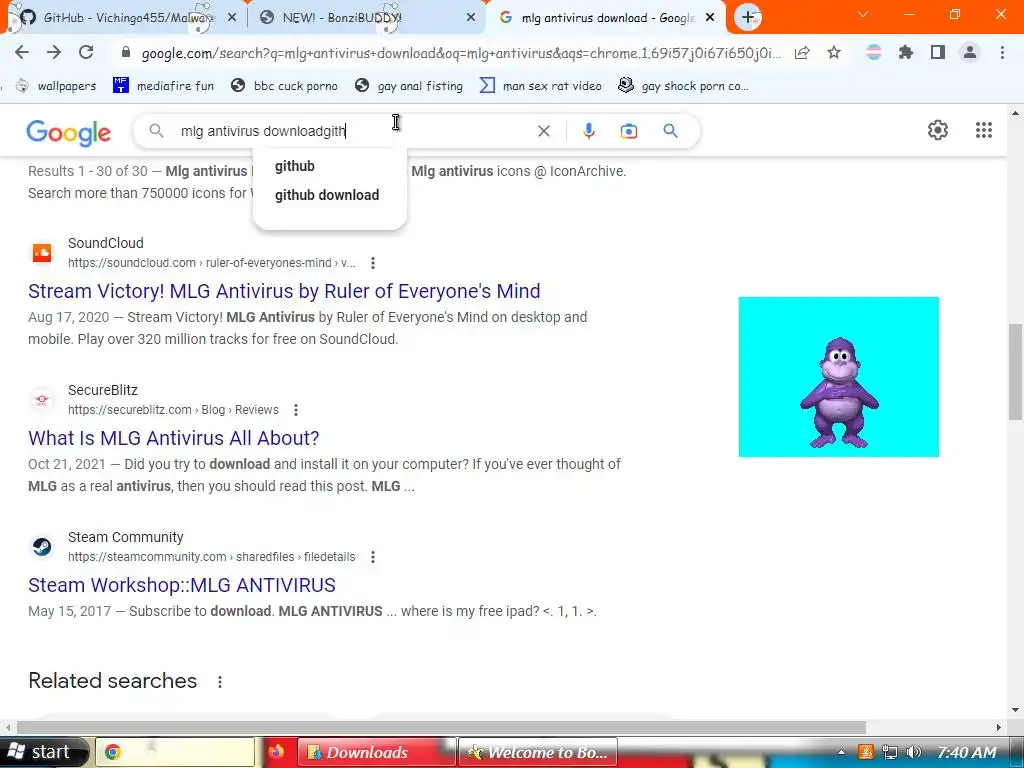Close the GitHub tab
The width and height of the screenshot is (1024, 768).
click(x=232, y=18)
